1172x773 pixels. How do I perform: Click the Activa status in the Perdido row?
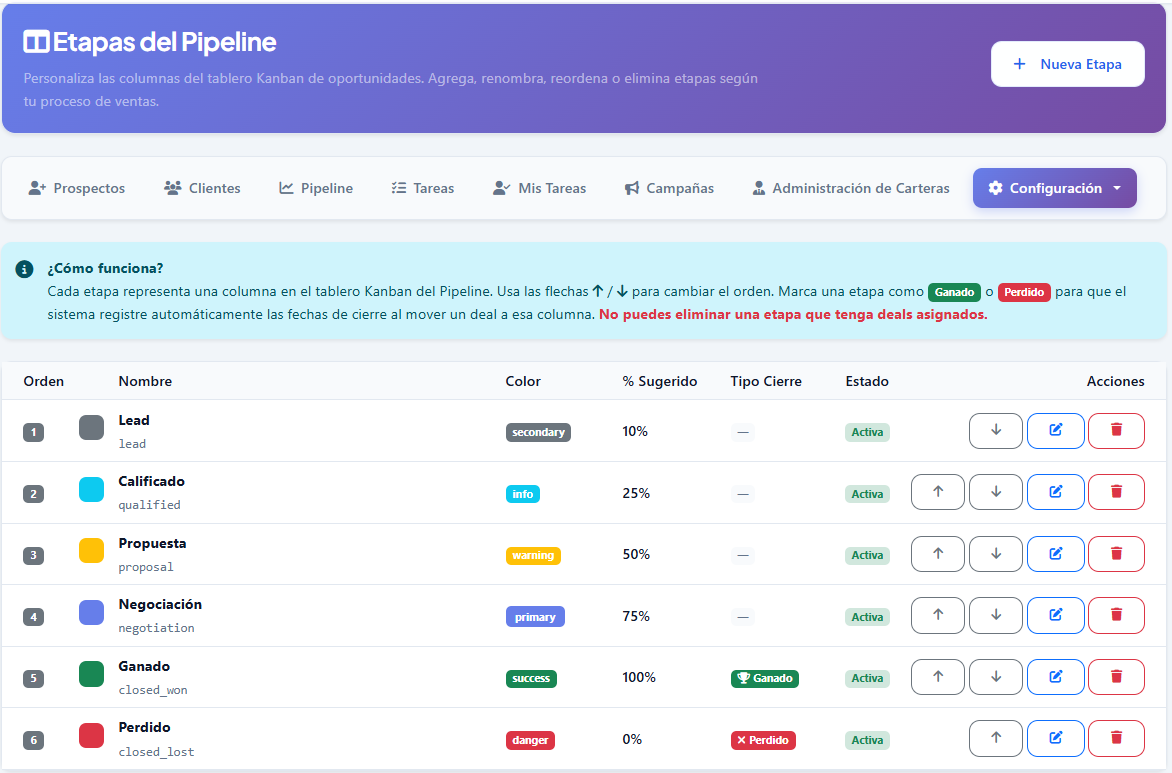867,740
